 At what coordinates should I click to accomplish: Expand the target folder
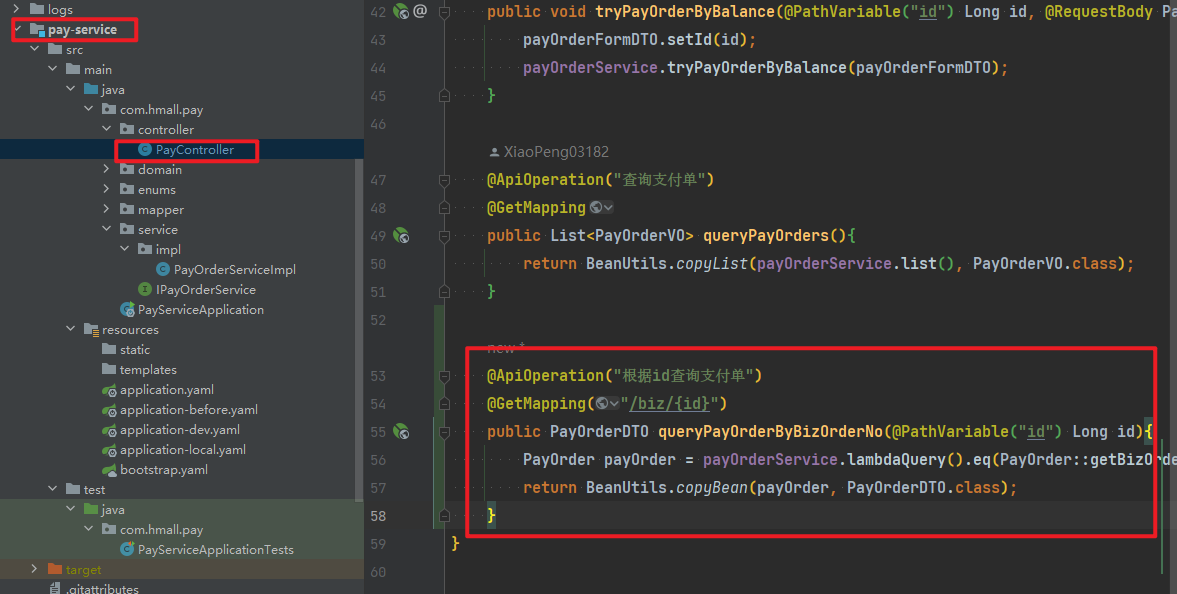[x=35, y=569]
